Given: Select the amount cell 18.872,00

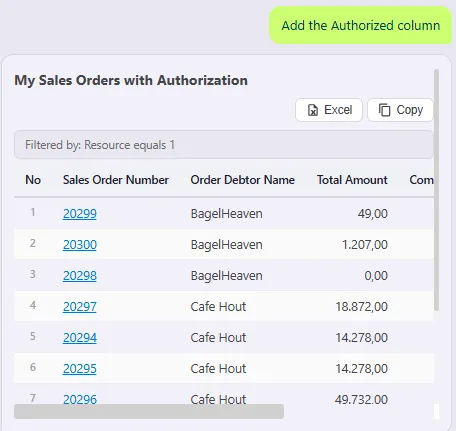Looking at the screenshot, I should click(361, 307).
